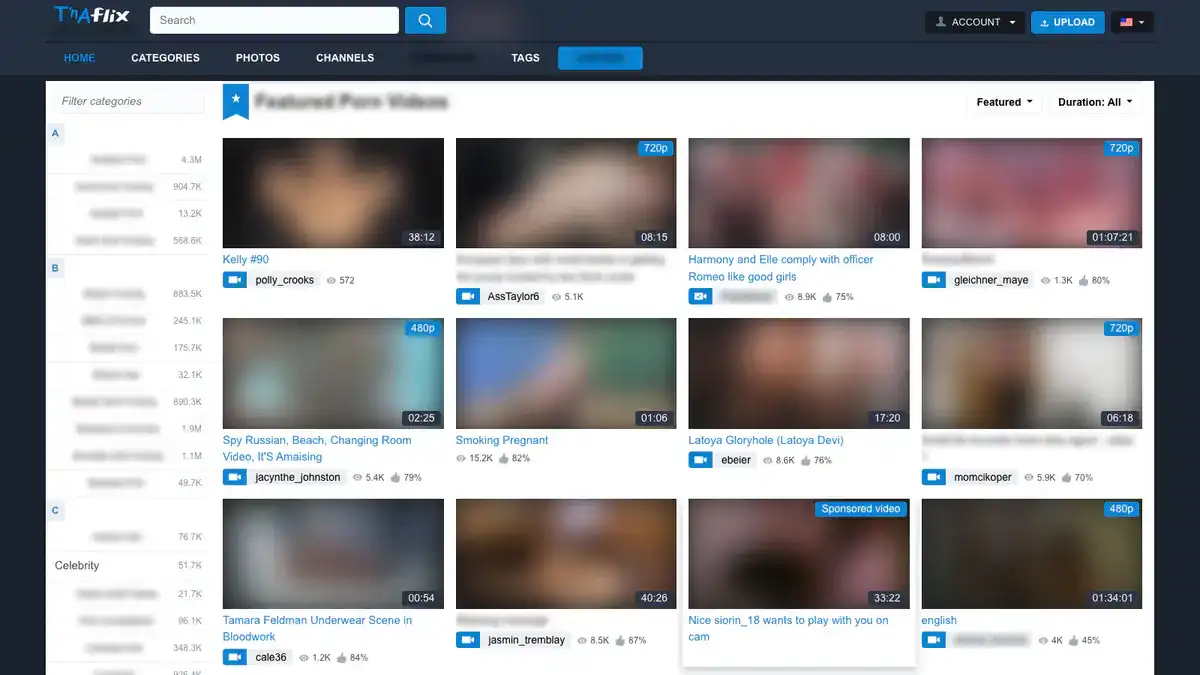Click the 720p badge on the 06:18 video
1200x675 pixels.
point(1121,328)
